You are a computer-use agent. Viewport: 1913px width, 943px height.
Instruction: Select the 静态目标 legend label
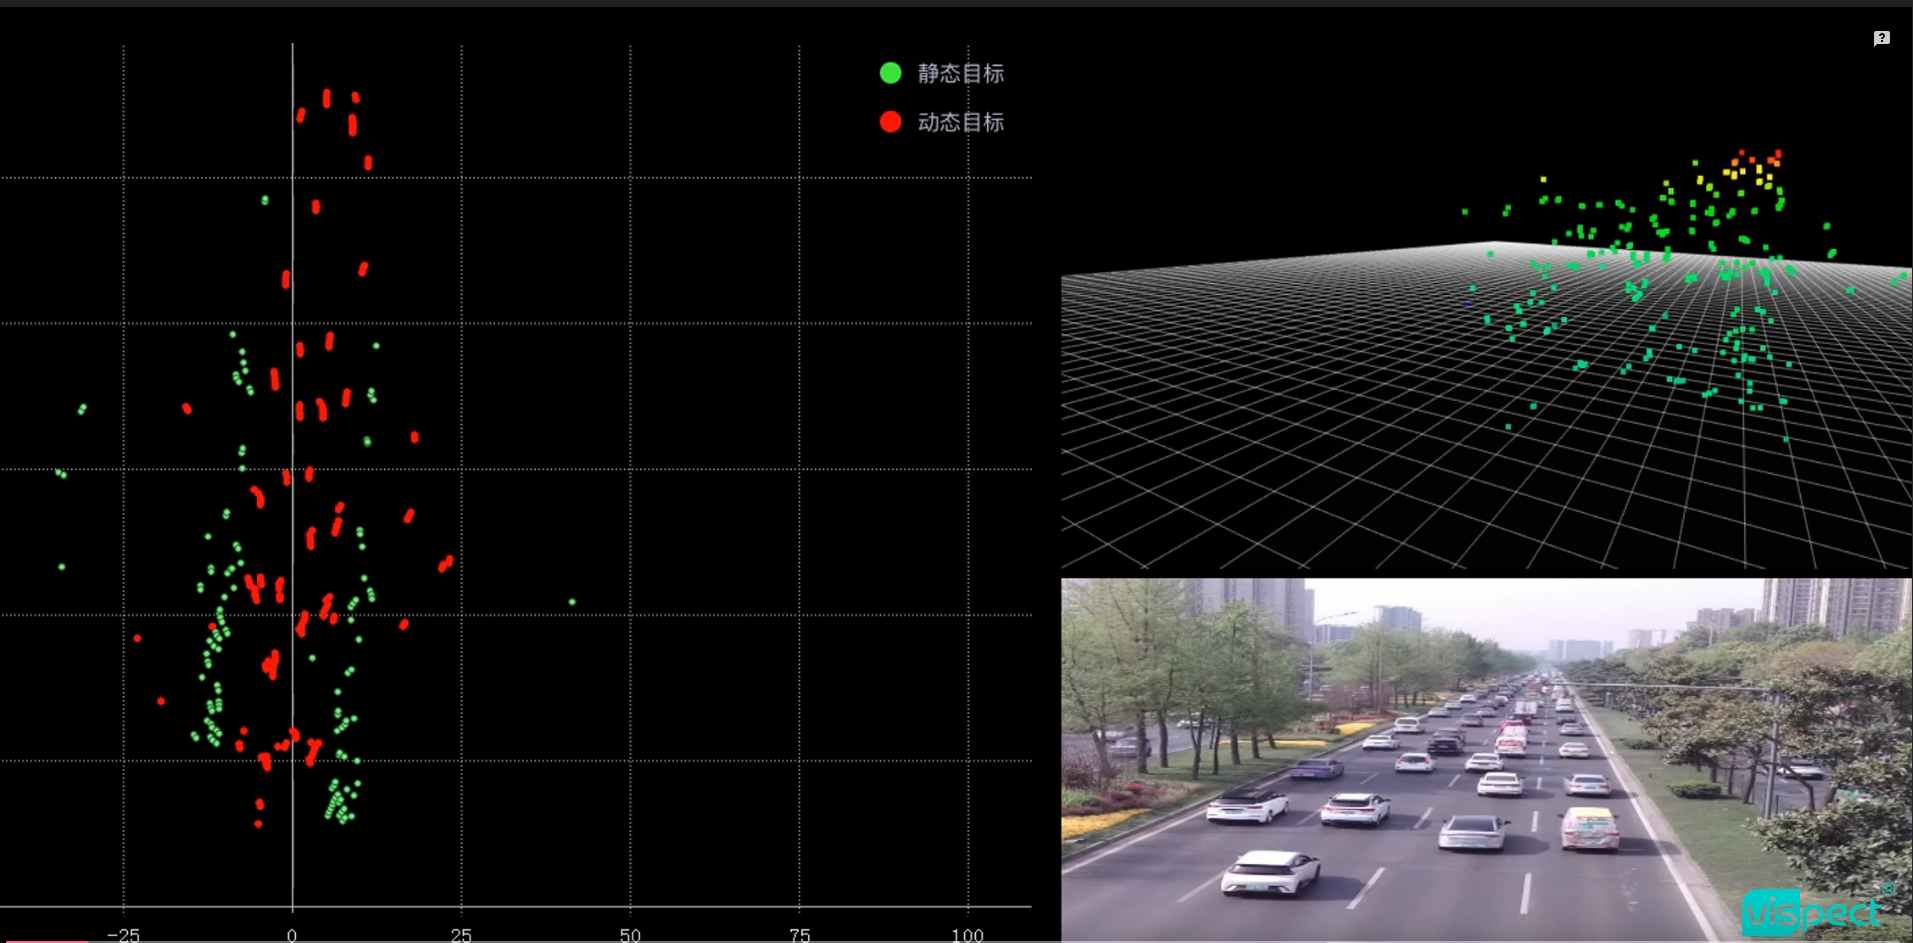(960, 73)
